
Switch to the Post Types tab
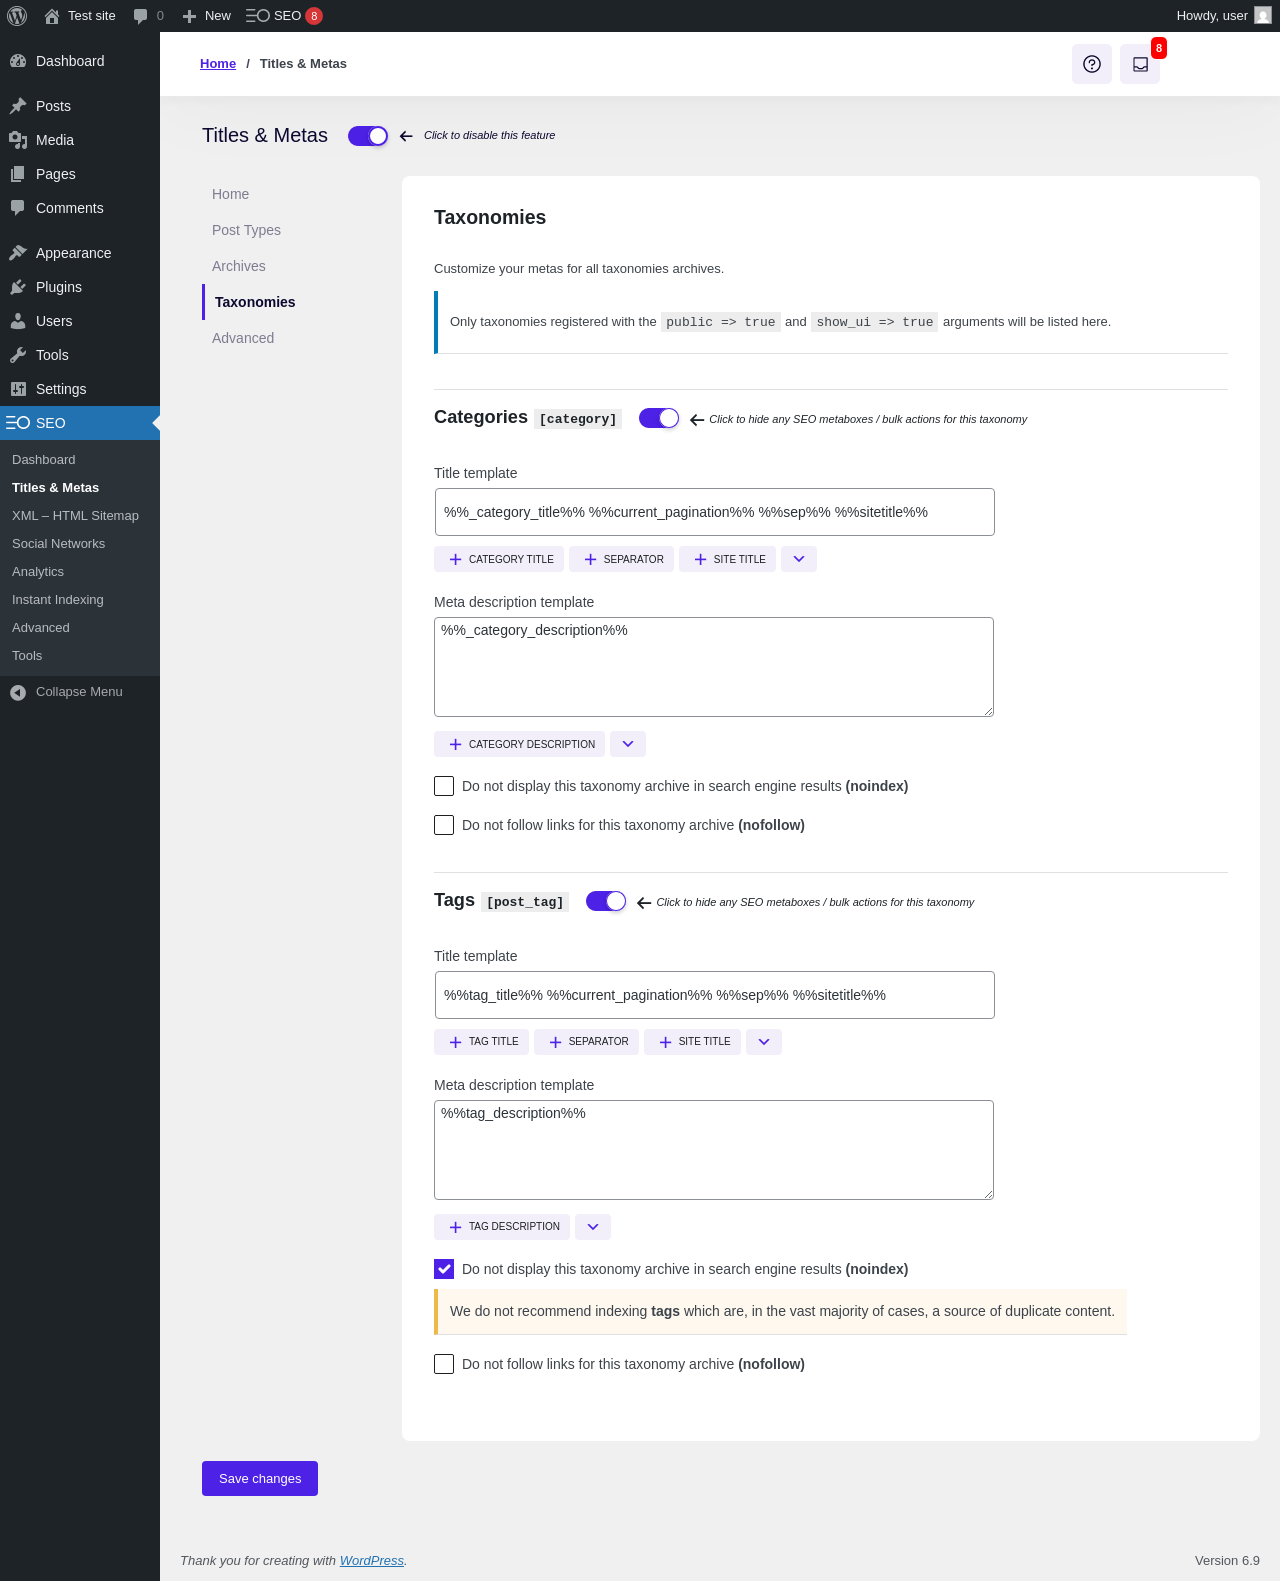coord(246,230)
